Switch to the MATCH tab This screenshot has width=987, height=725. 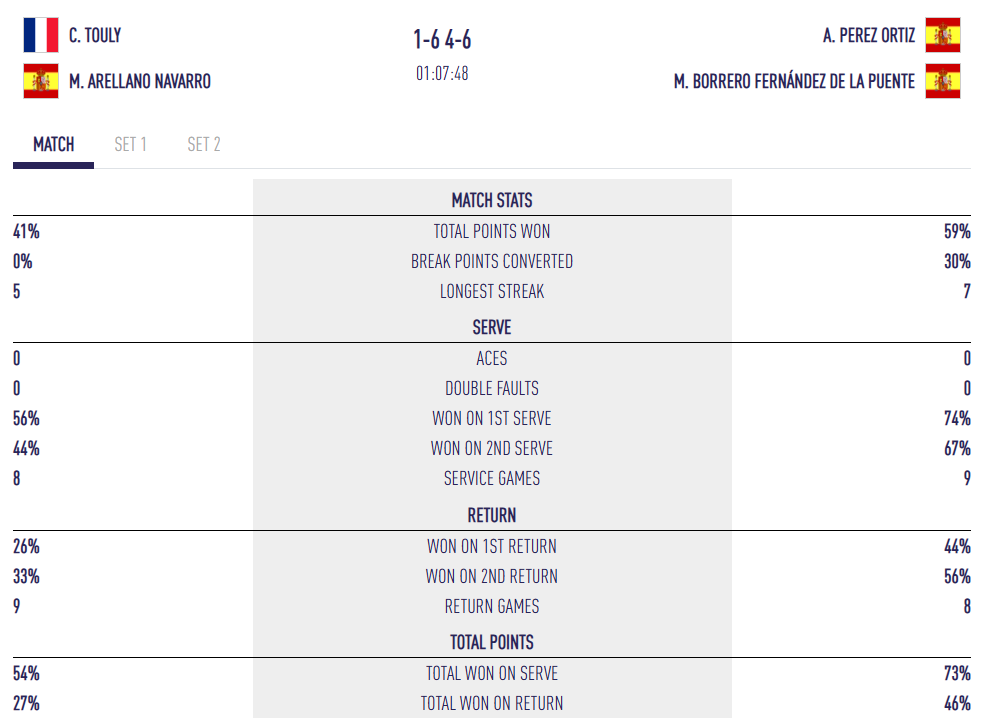pyautogui.click(x=54, y=145)
